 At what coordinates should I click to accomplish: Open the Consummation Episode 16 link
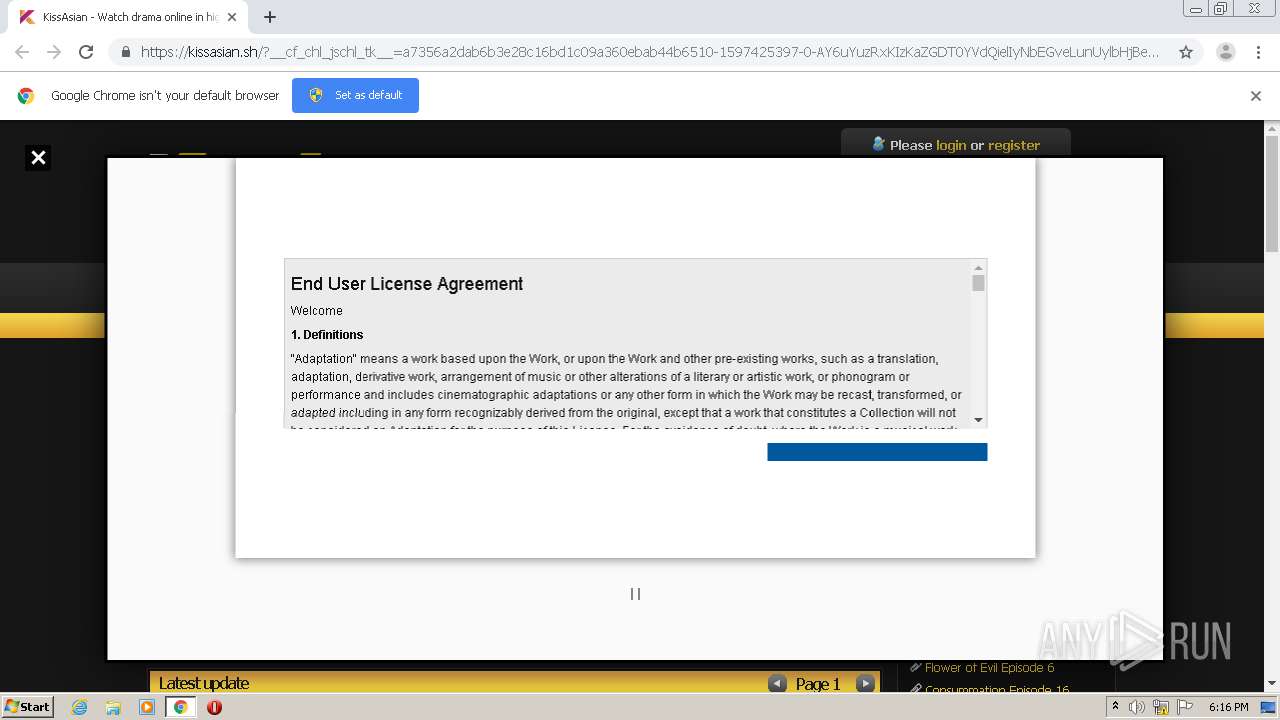(x=997, y=690)
